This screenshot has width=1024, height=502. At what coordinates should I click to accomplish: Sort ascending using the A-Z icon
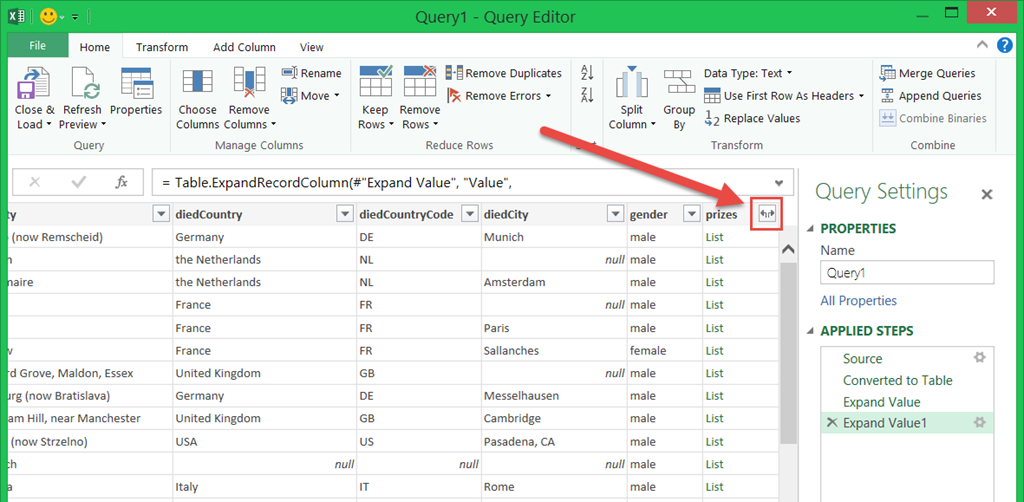point(587,73)
